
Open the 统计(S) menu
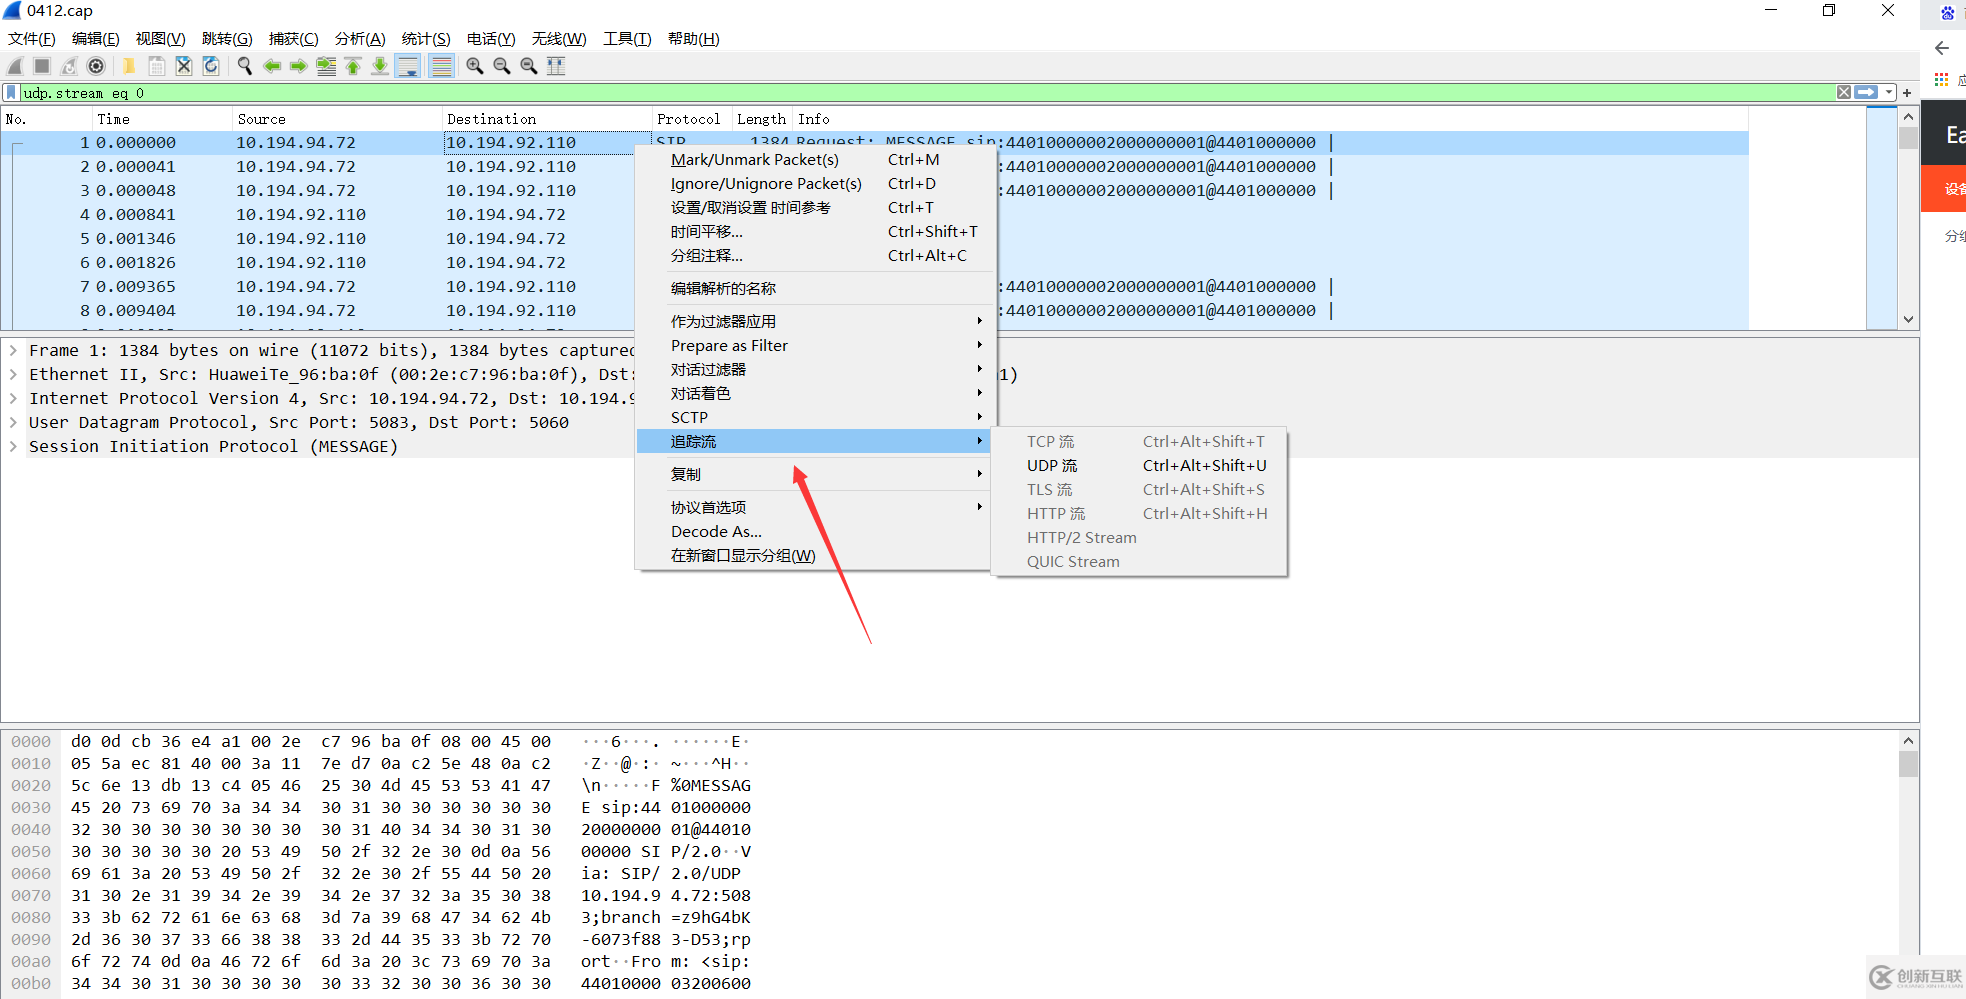[x=426, y=39]
